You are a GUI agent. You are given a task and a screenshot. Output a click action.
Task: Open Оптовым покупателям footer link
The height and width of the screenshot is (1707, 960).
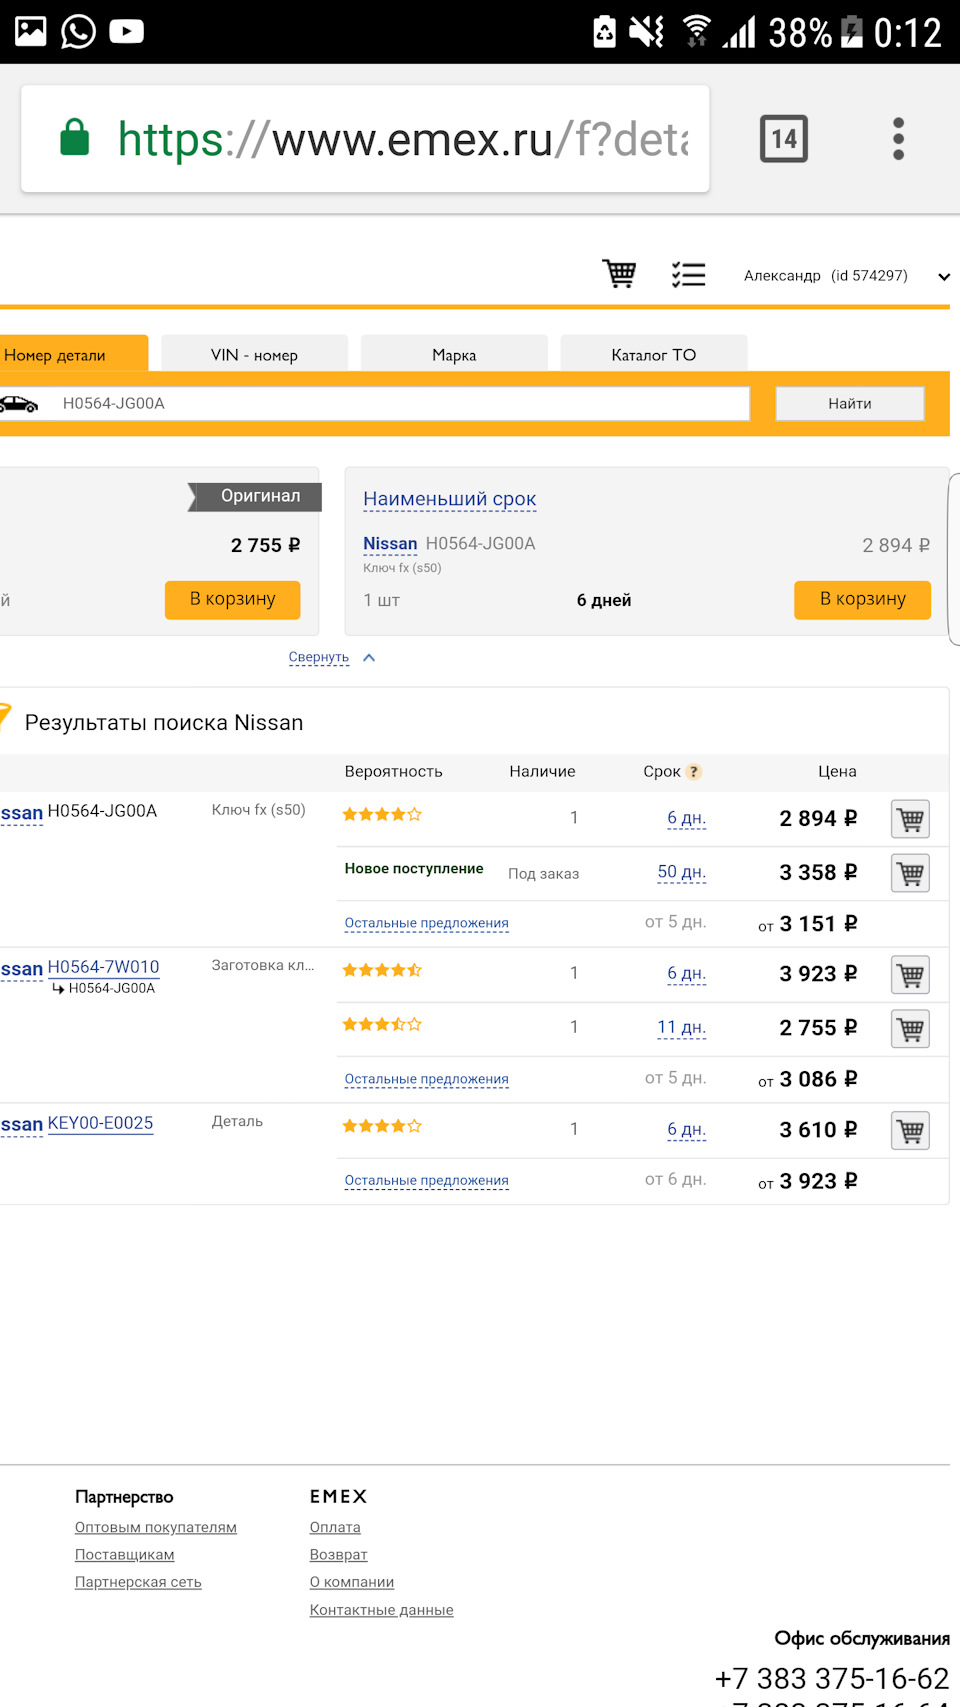[156, 1527]
